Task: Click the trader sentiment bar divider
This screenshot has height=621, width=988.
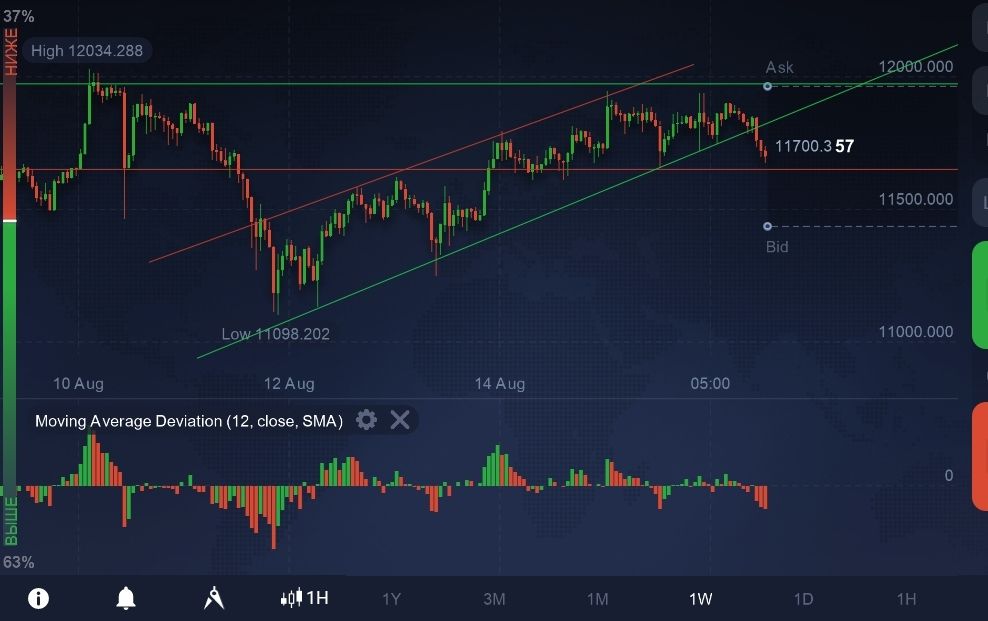Action: (9, 221)
